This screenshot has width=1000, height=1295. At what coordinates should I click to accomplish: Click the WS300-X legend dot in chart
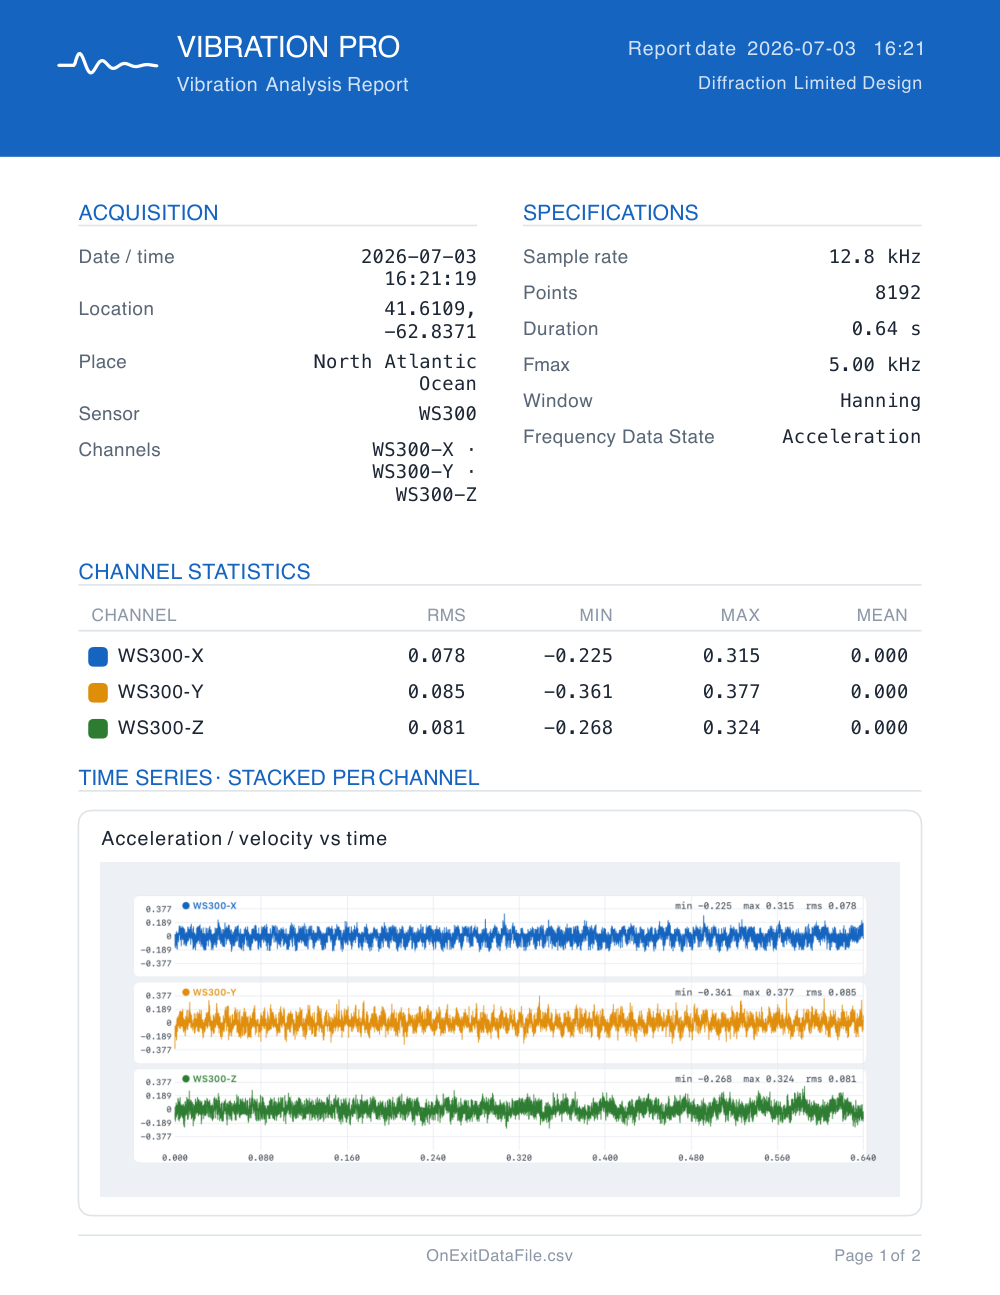point(186,905)
